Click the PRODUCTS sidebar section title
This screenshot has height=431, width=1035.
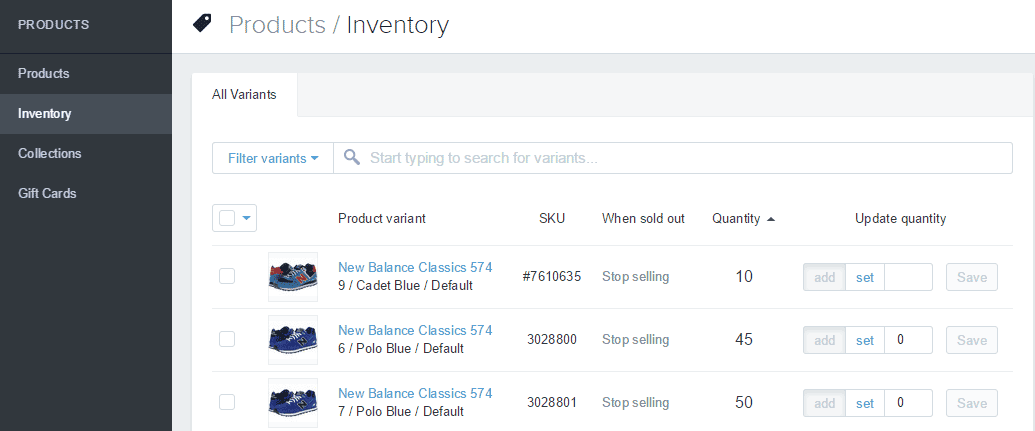[x=53, y=25]
